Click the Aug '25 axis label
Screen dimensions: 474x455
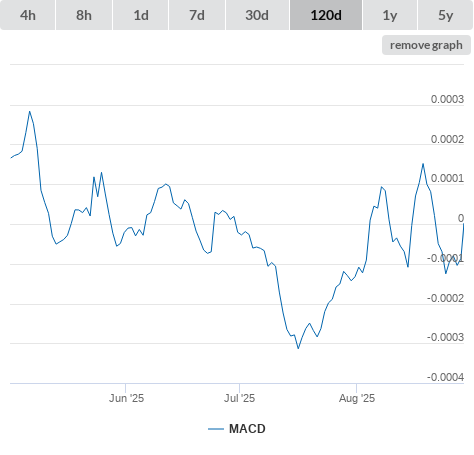357,398
